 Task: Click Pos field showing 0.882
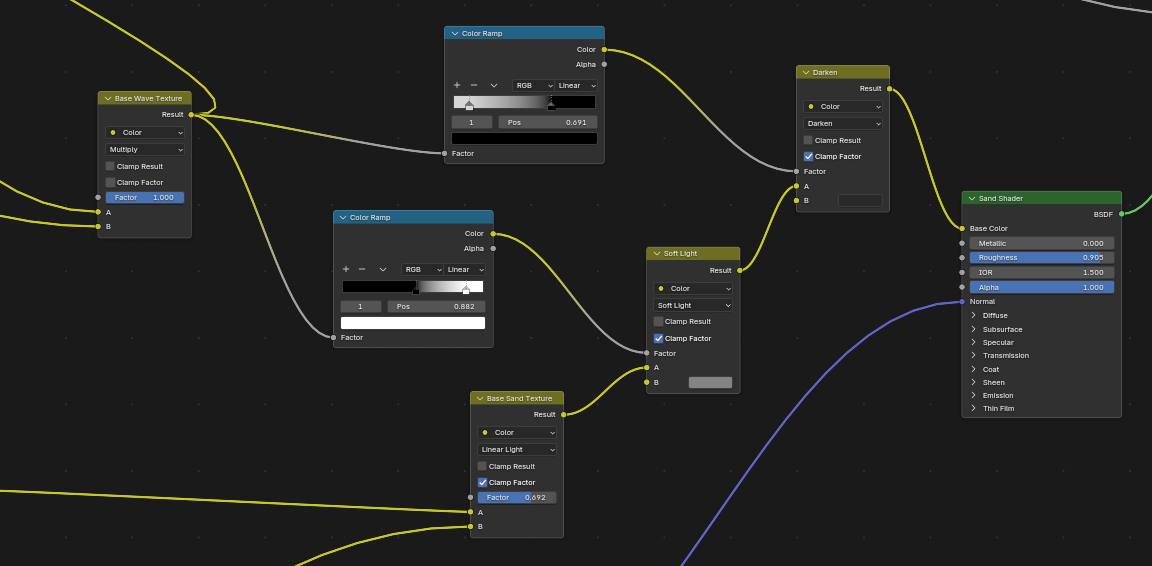pyautogui.click(x=436, y=307)
